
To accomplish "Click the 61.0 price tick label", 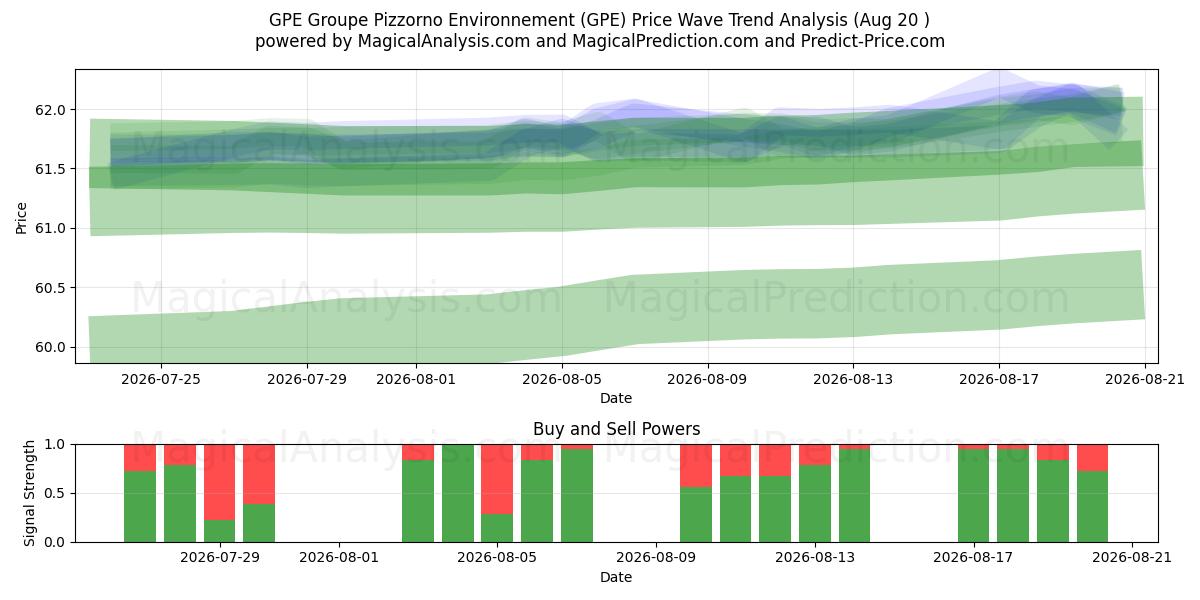I will pos(52,228).
